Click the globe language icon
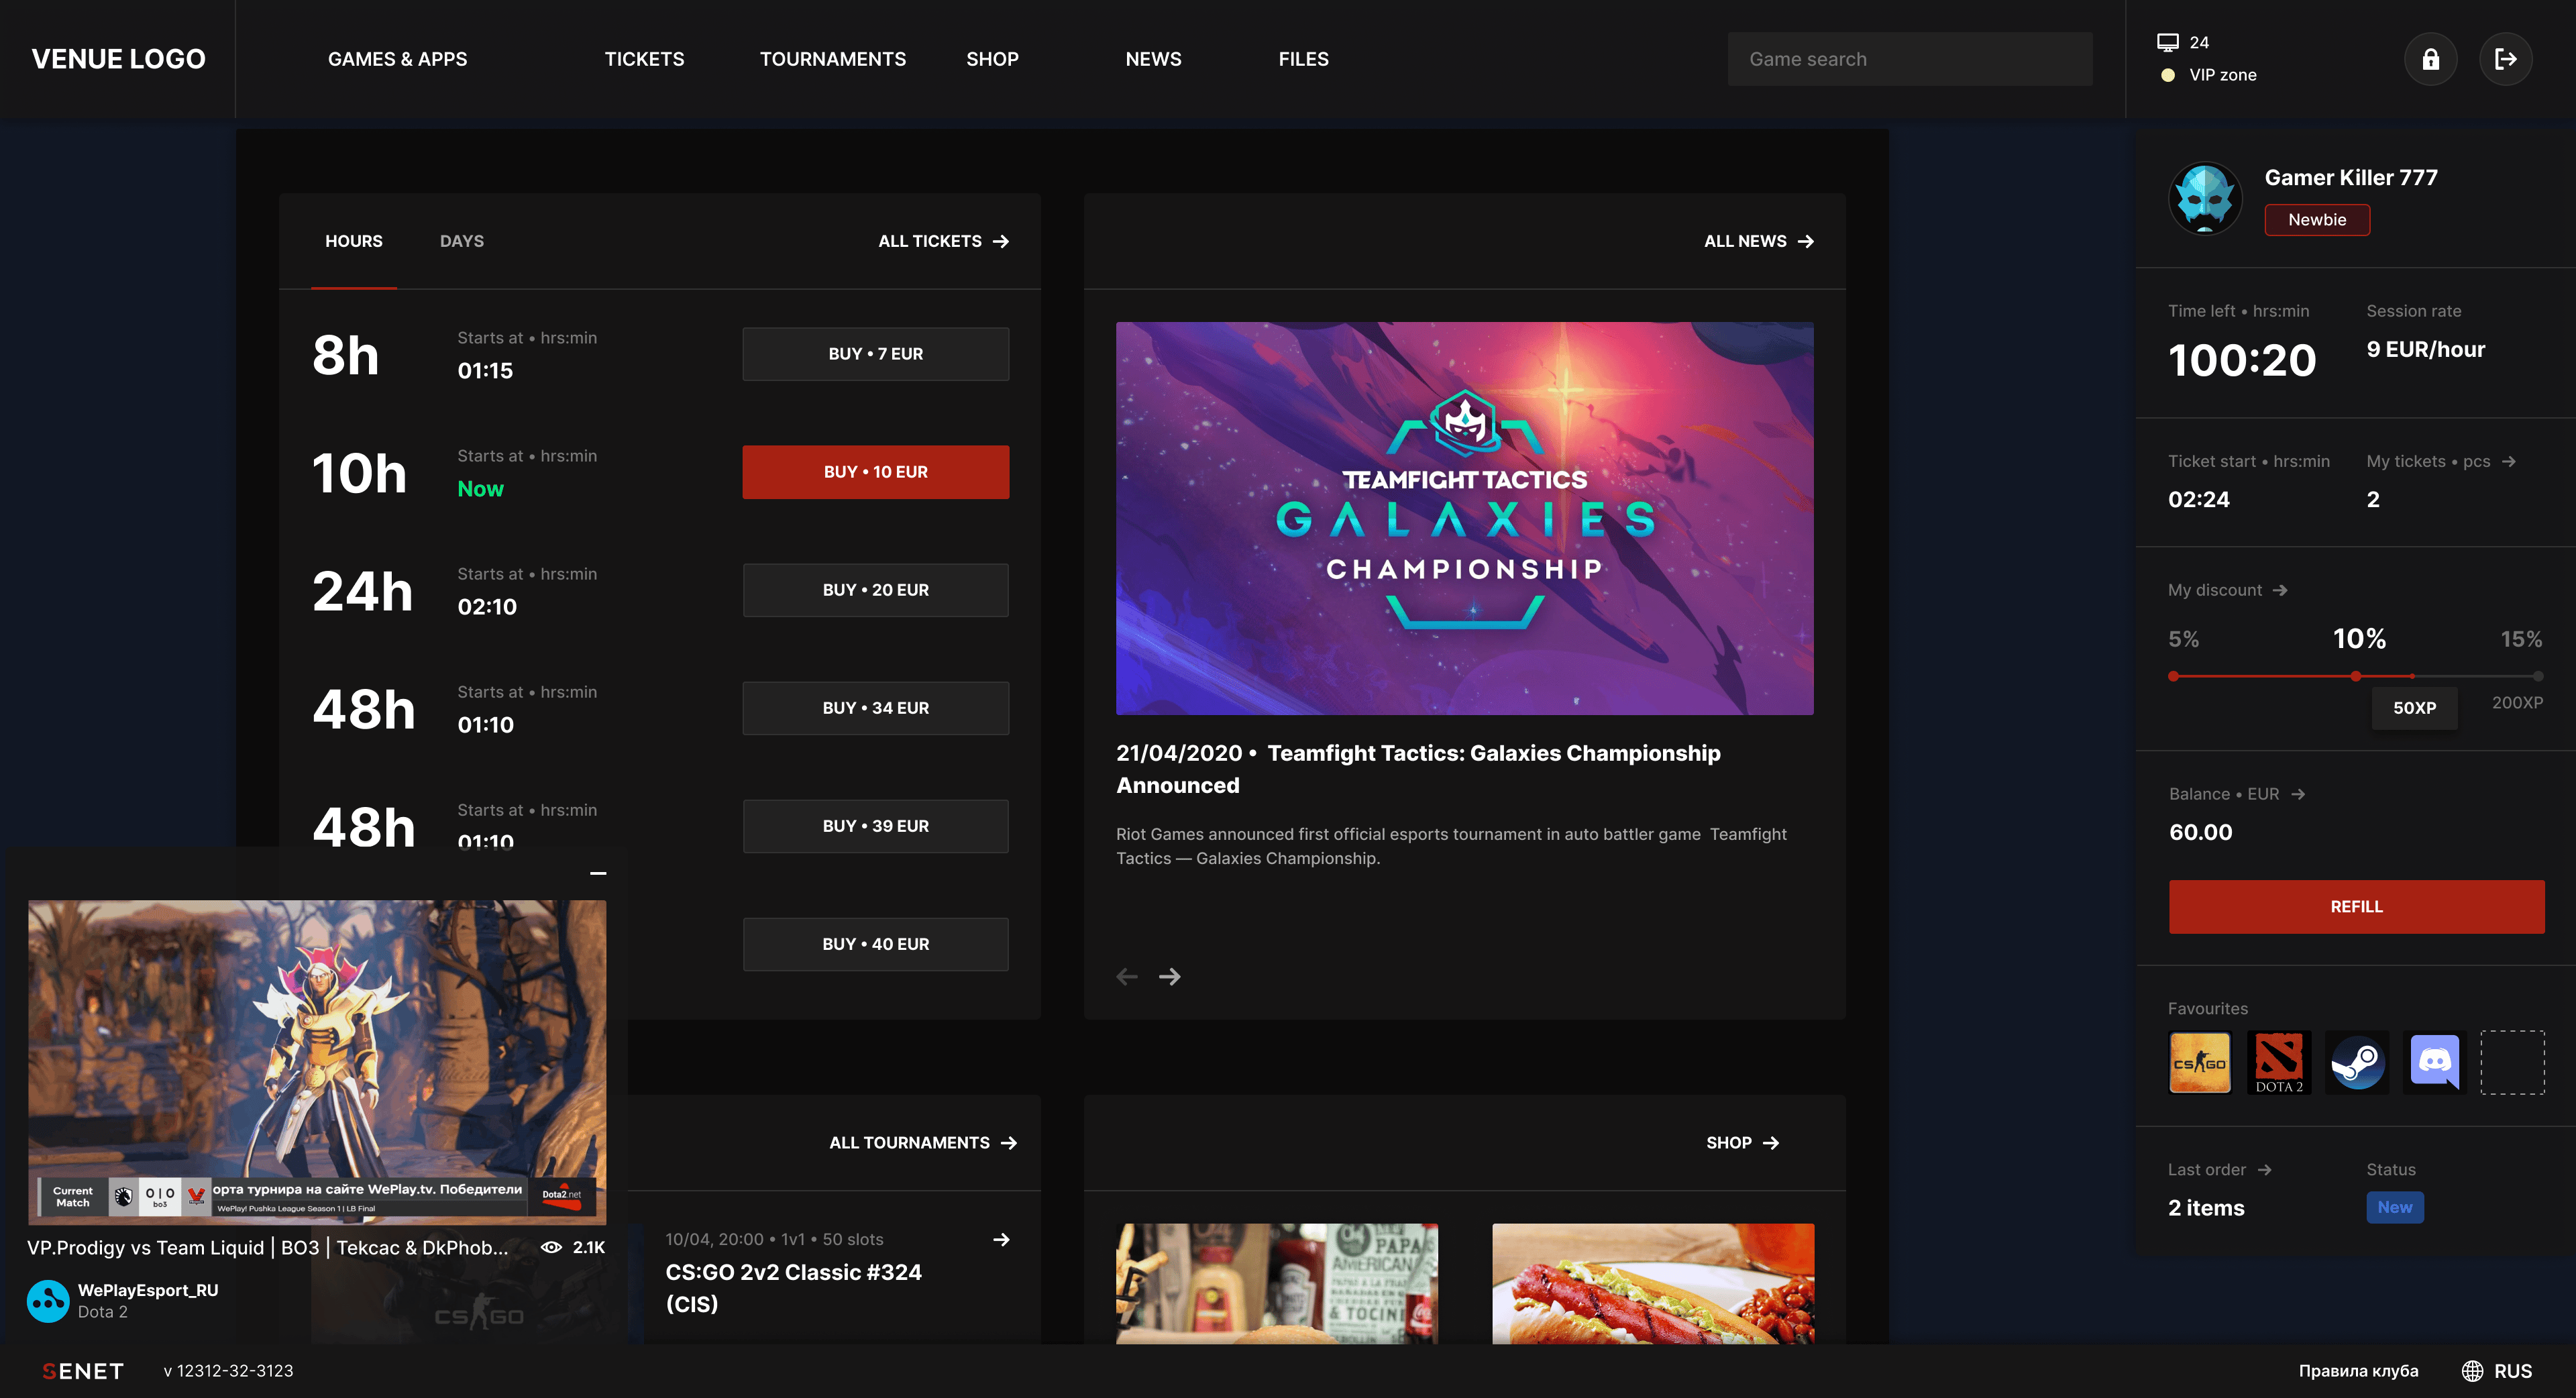 click(x=2472, y=1371)
